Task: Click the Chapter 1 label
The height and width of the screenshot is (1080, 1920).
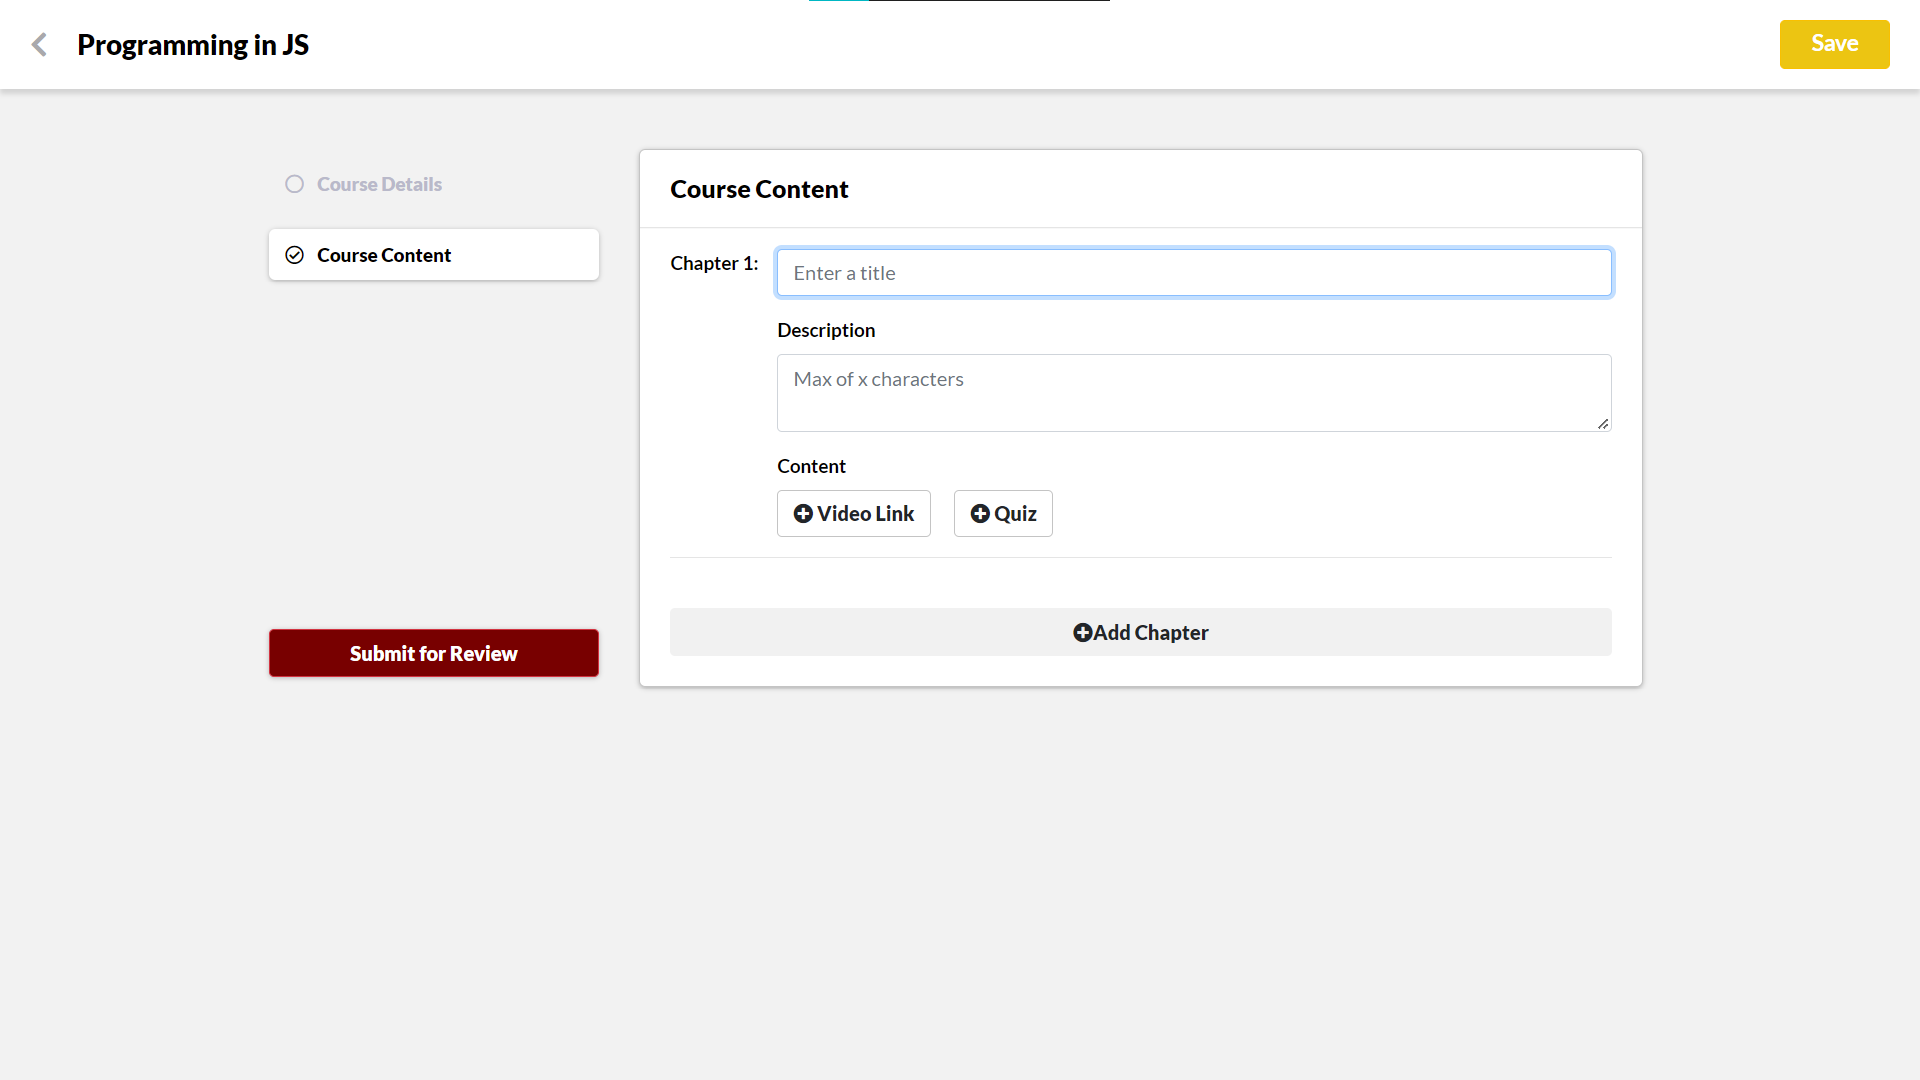Action: 714,263
